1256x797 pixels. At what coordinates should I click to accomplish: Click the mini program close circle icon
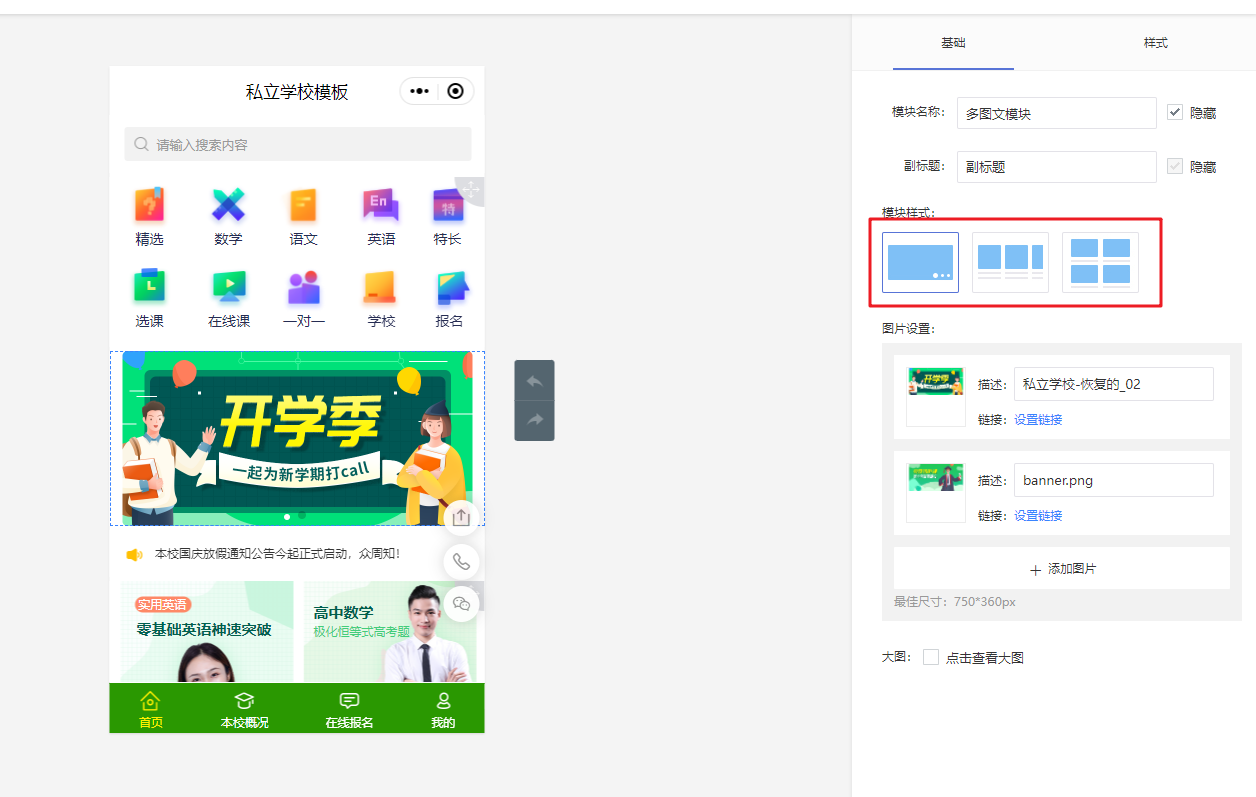tap(456, 91)
